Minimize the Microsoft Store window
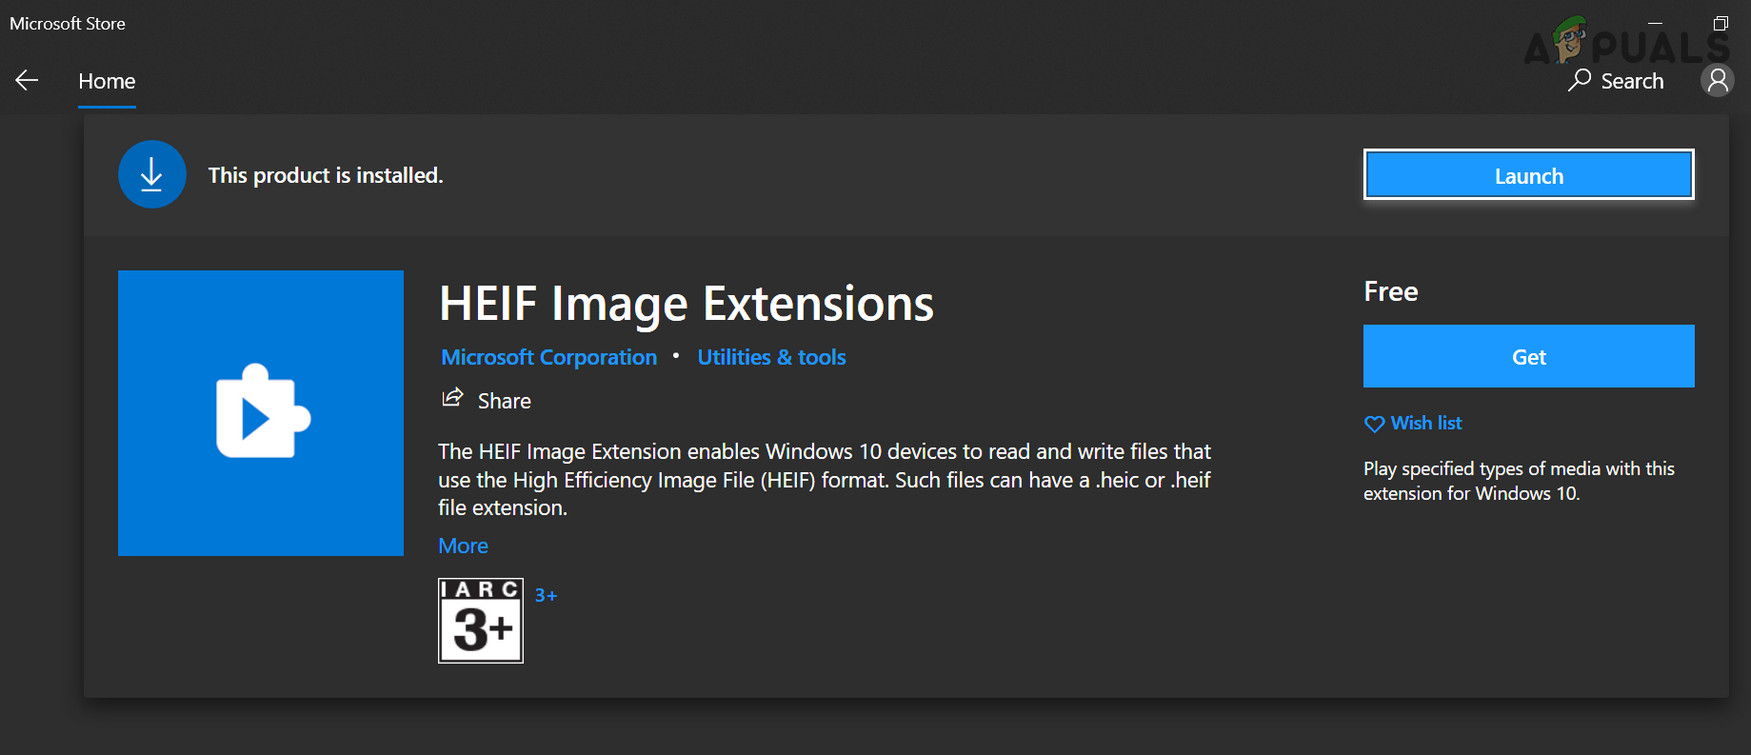 pos(1655,23)
